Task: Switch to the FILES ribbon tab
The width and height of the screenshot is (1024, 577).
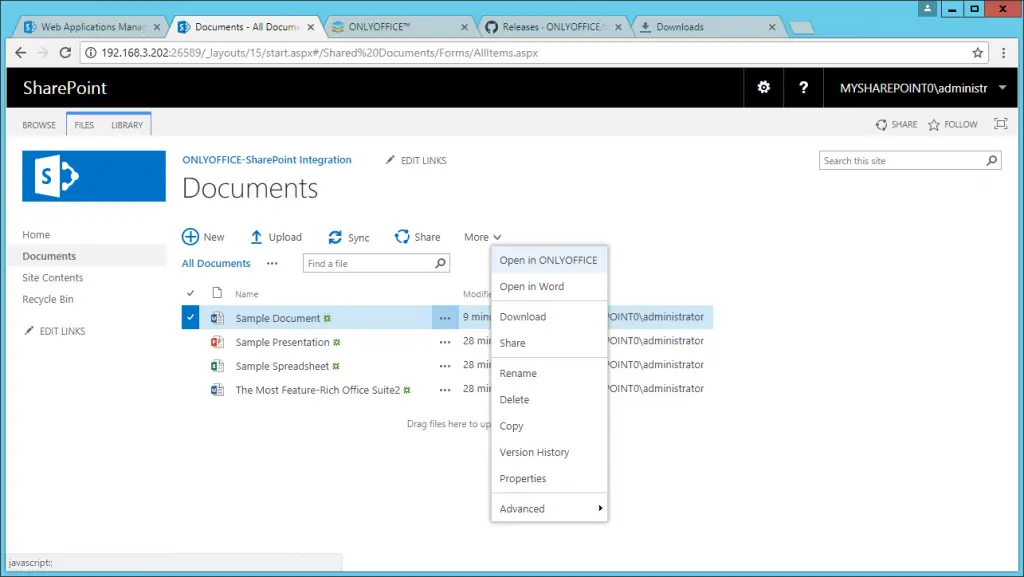Action: point(84,125)
